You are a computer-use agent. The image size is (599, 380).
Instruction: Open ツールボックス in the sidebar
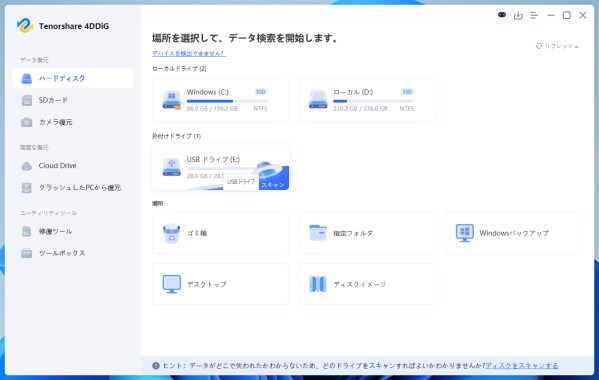(x=73, y=253)
